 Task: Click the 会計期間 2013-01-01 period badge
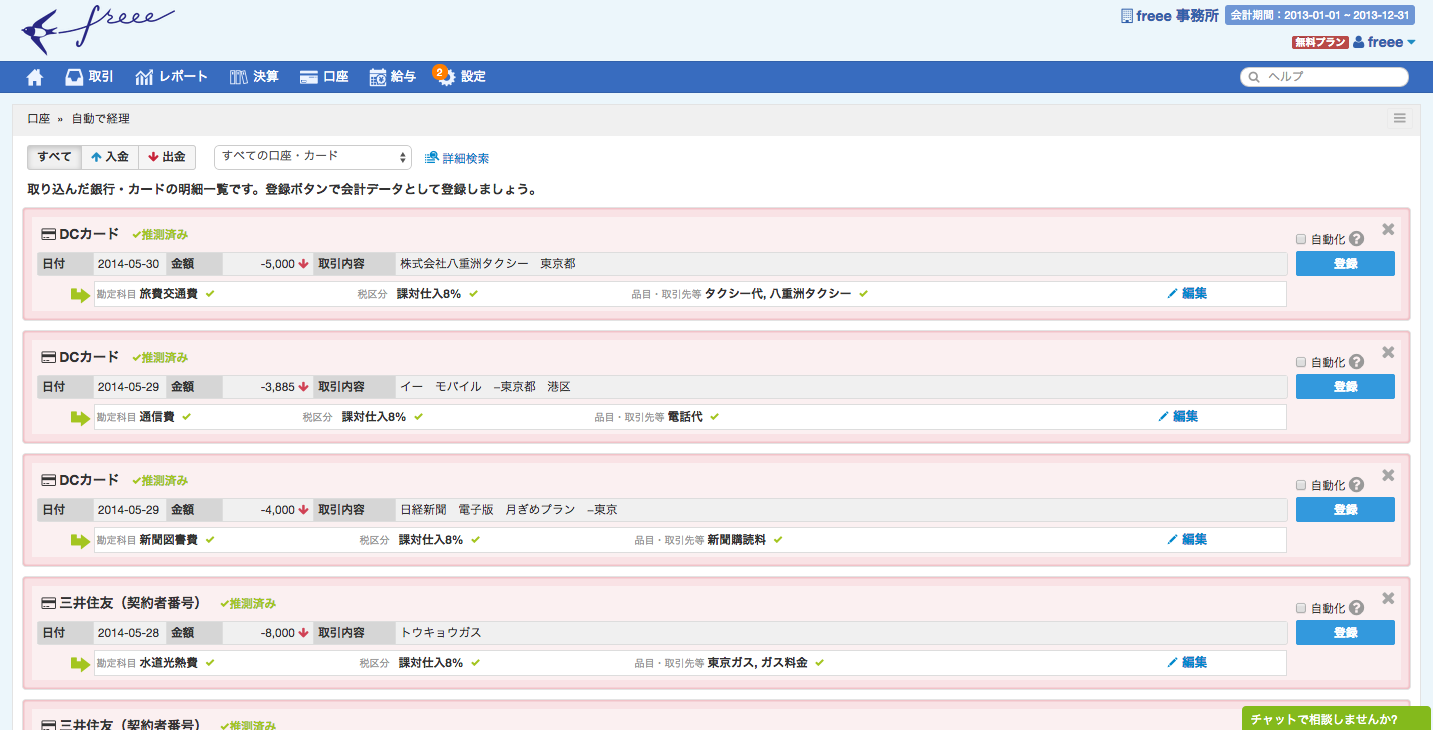click(1319, 16)
